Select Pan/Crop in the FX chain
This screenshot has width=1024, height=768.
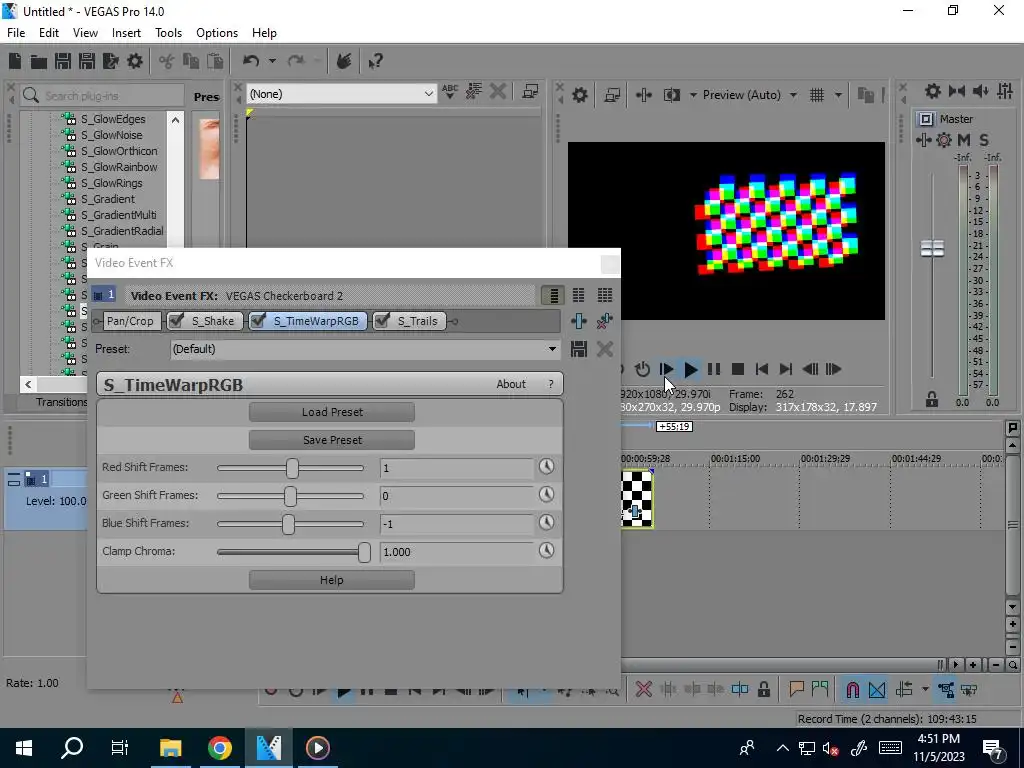pos(130,321)
